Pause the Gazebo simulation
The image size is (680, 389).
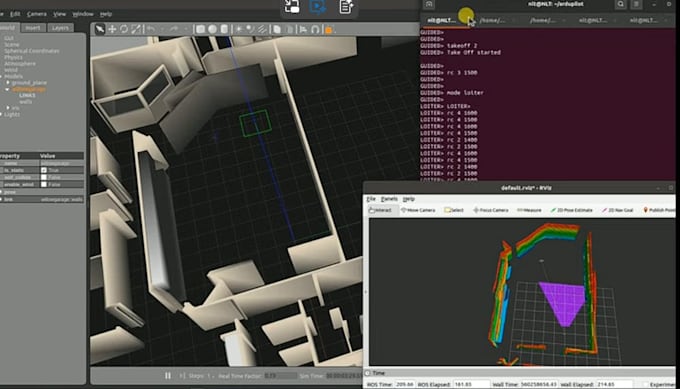click(168, 376)
